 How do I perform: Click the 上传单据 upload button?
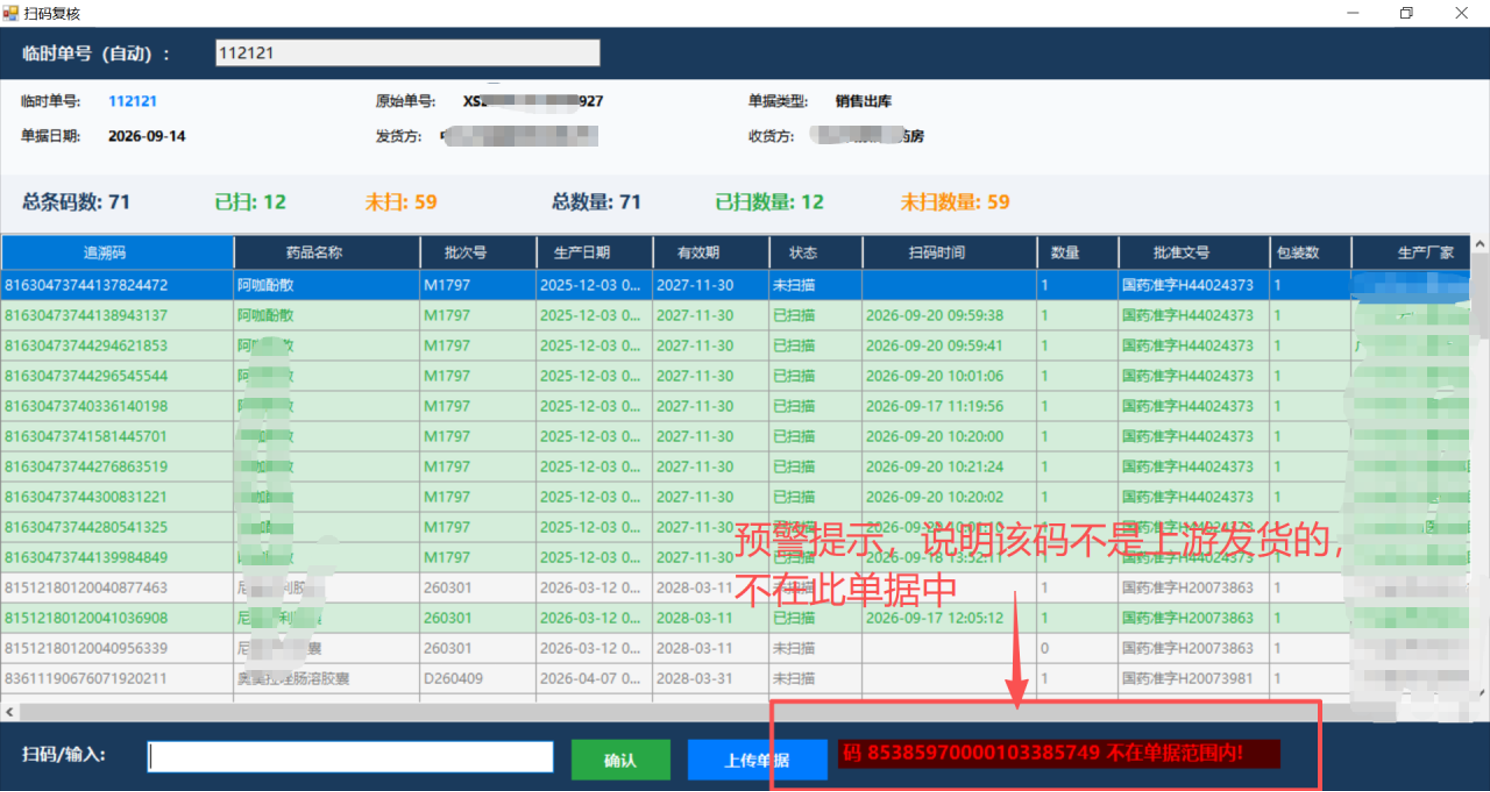tap(757, 760)
